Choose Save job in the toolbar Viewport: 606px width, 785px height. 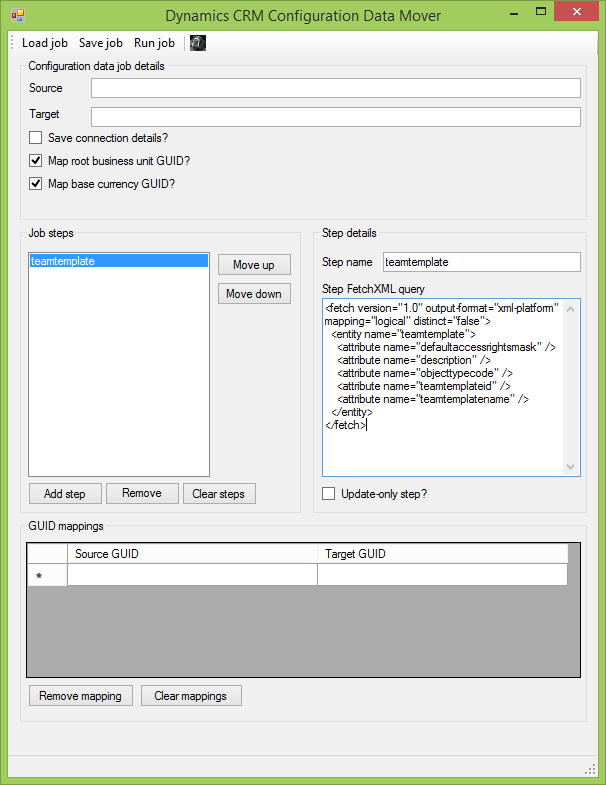point(101,43)
